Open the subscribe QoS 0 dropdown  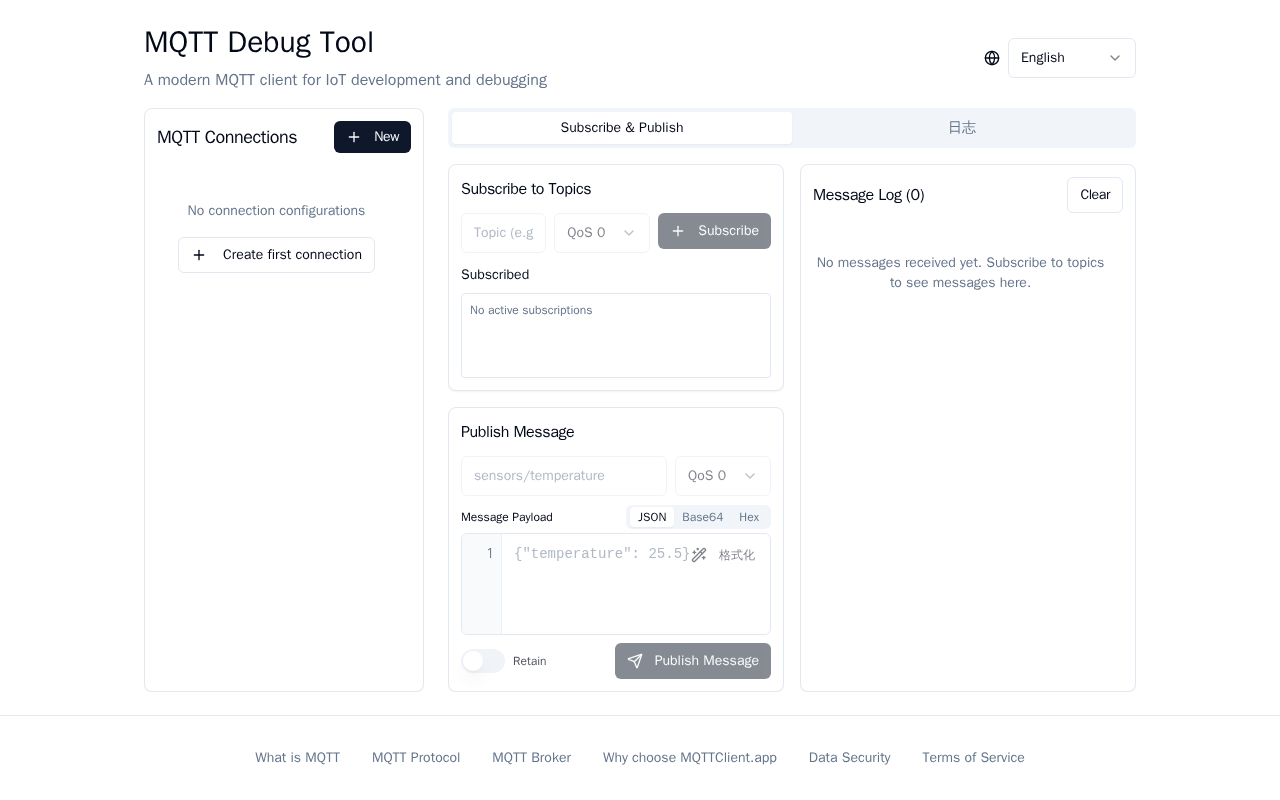pos(602,233)
